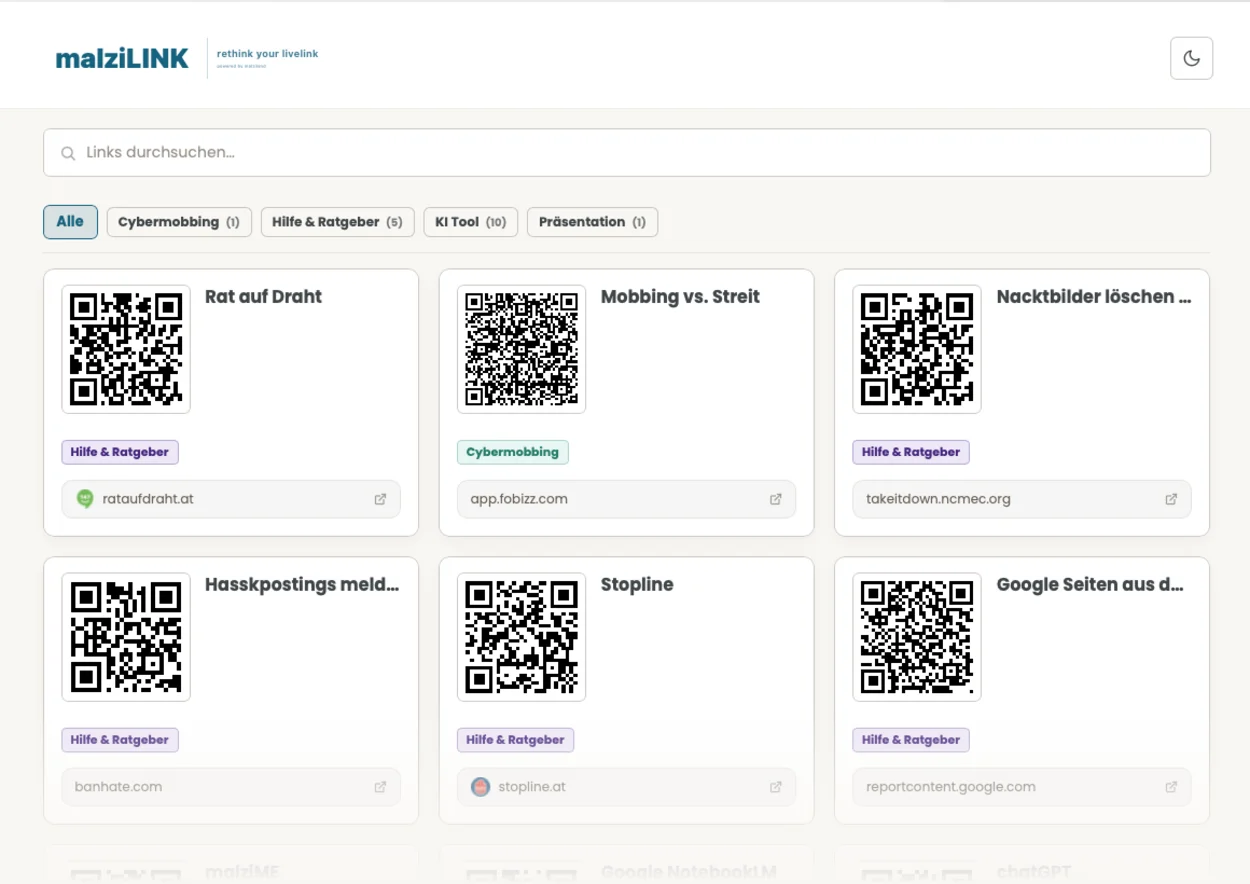Open the stopline.at link
This screenshot has height=884, width=1250.
pyautogui.click(x=626, y=787)
